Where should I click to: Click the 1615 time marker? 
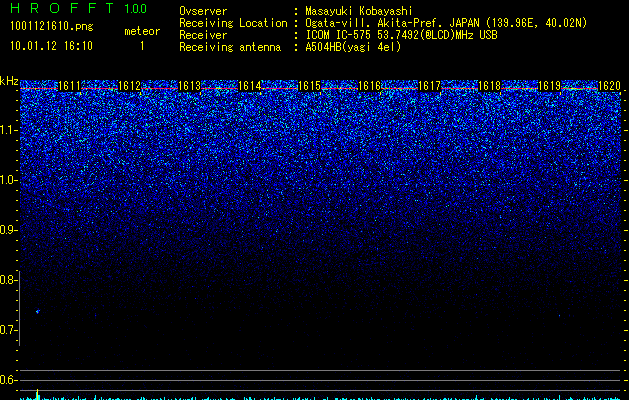(309, 86)
